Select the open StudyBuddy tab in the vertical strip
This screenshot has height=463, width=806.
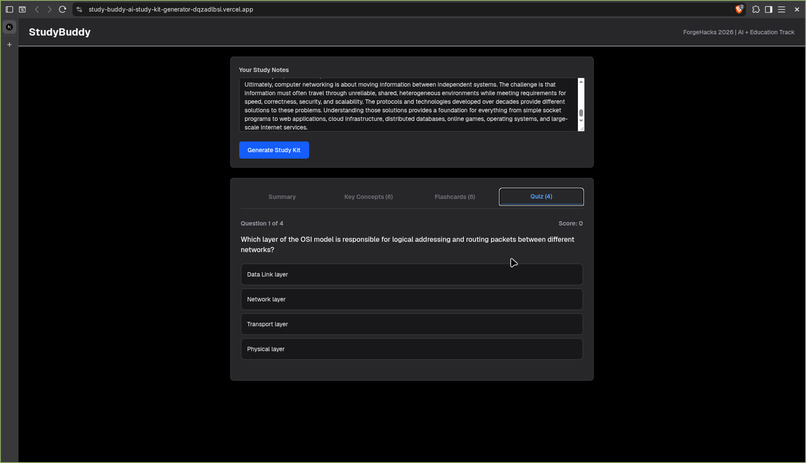9,27
